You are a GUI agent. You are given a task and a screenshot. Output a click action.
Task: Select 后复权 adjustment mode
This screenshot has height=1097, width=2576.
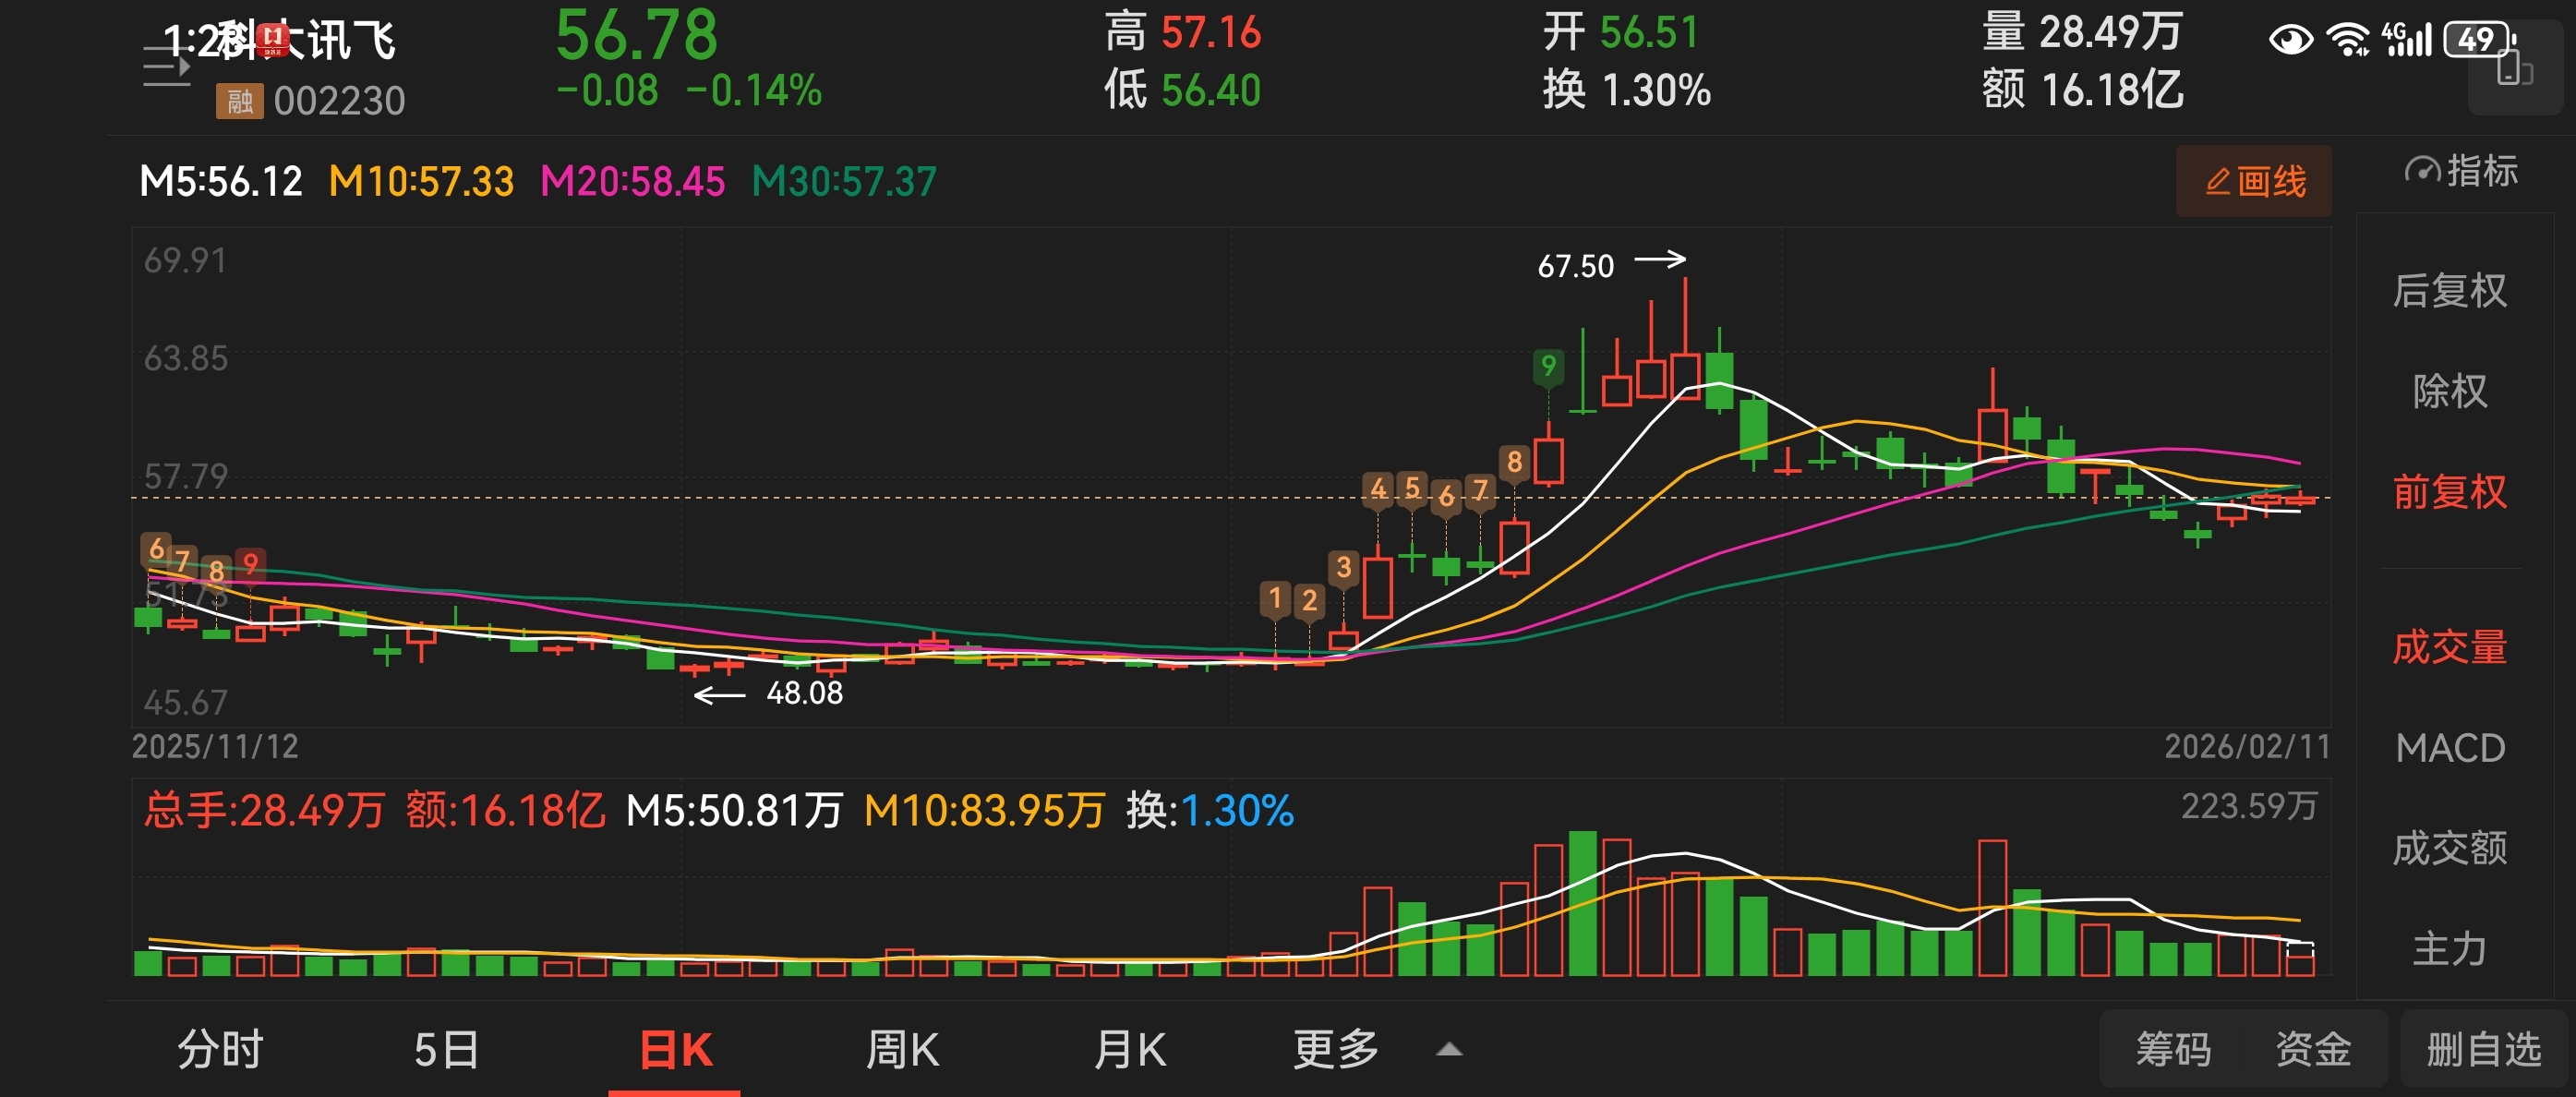2449,291
